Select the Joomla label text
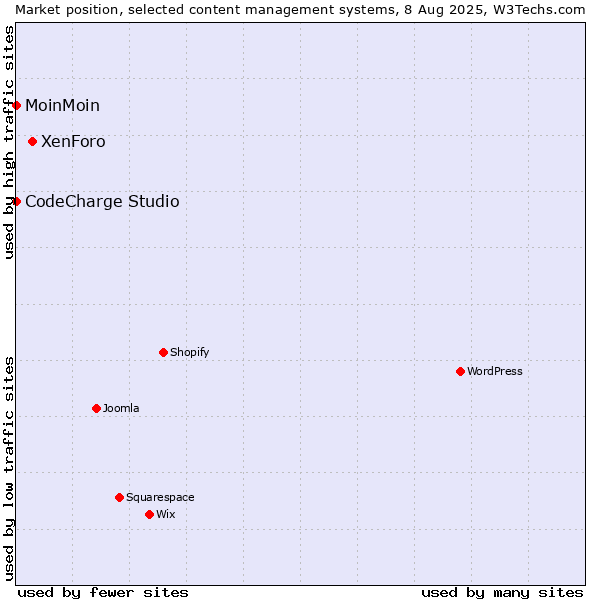This screenshot has width=600, height=600. pos(121,409)
